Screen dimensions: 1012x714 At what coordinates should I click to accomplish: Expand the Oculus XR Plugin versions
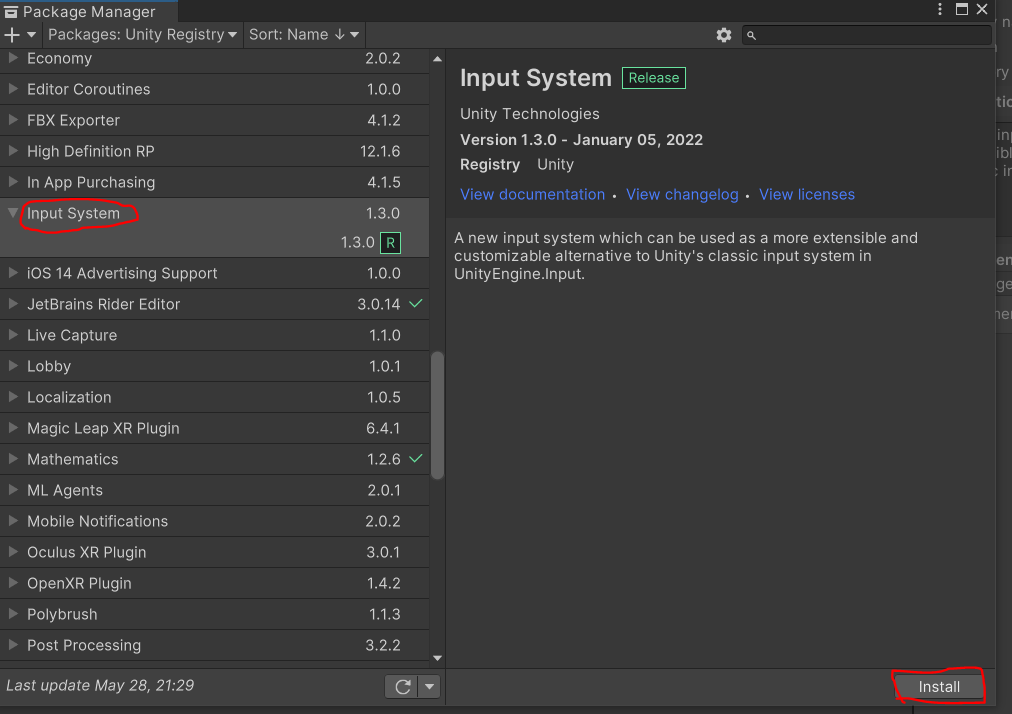[12, 552]
